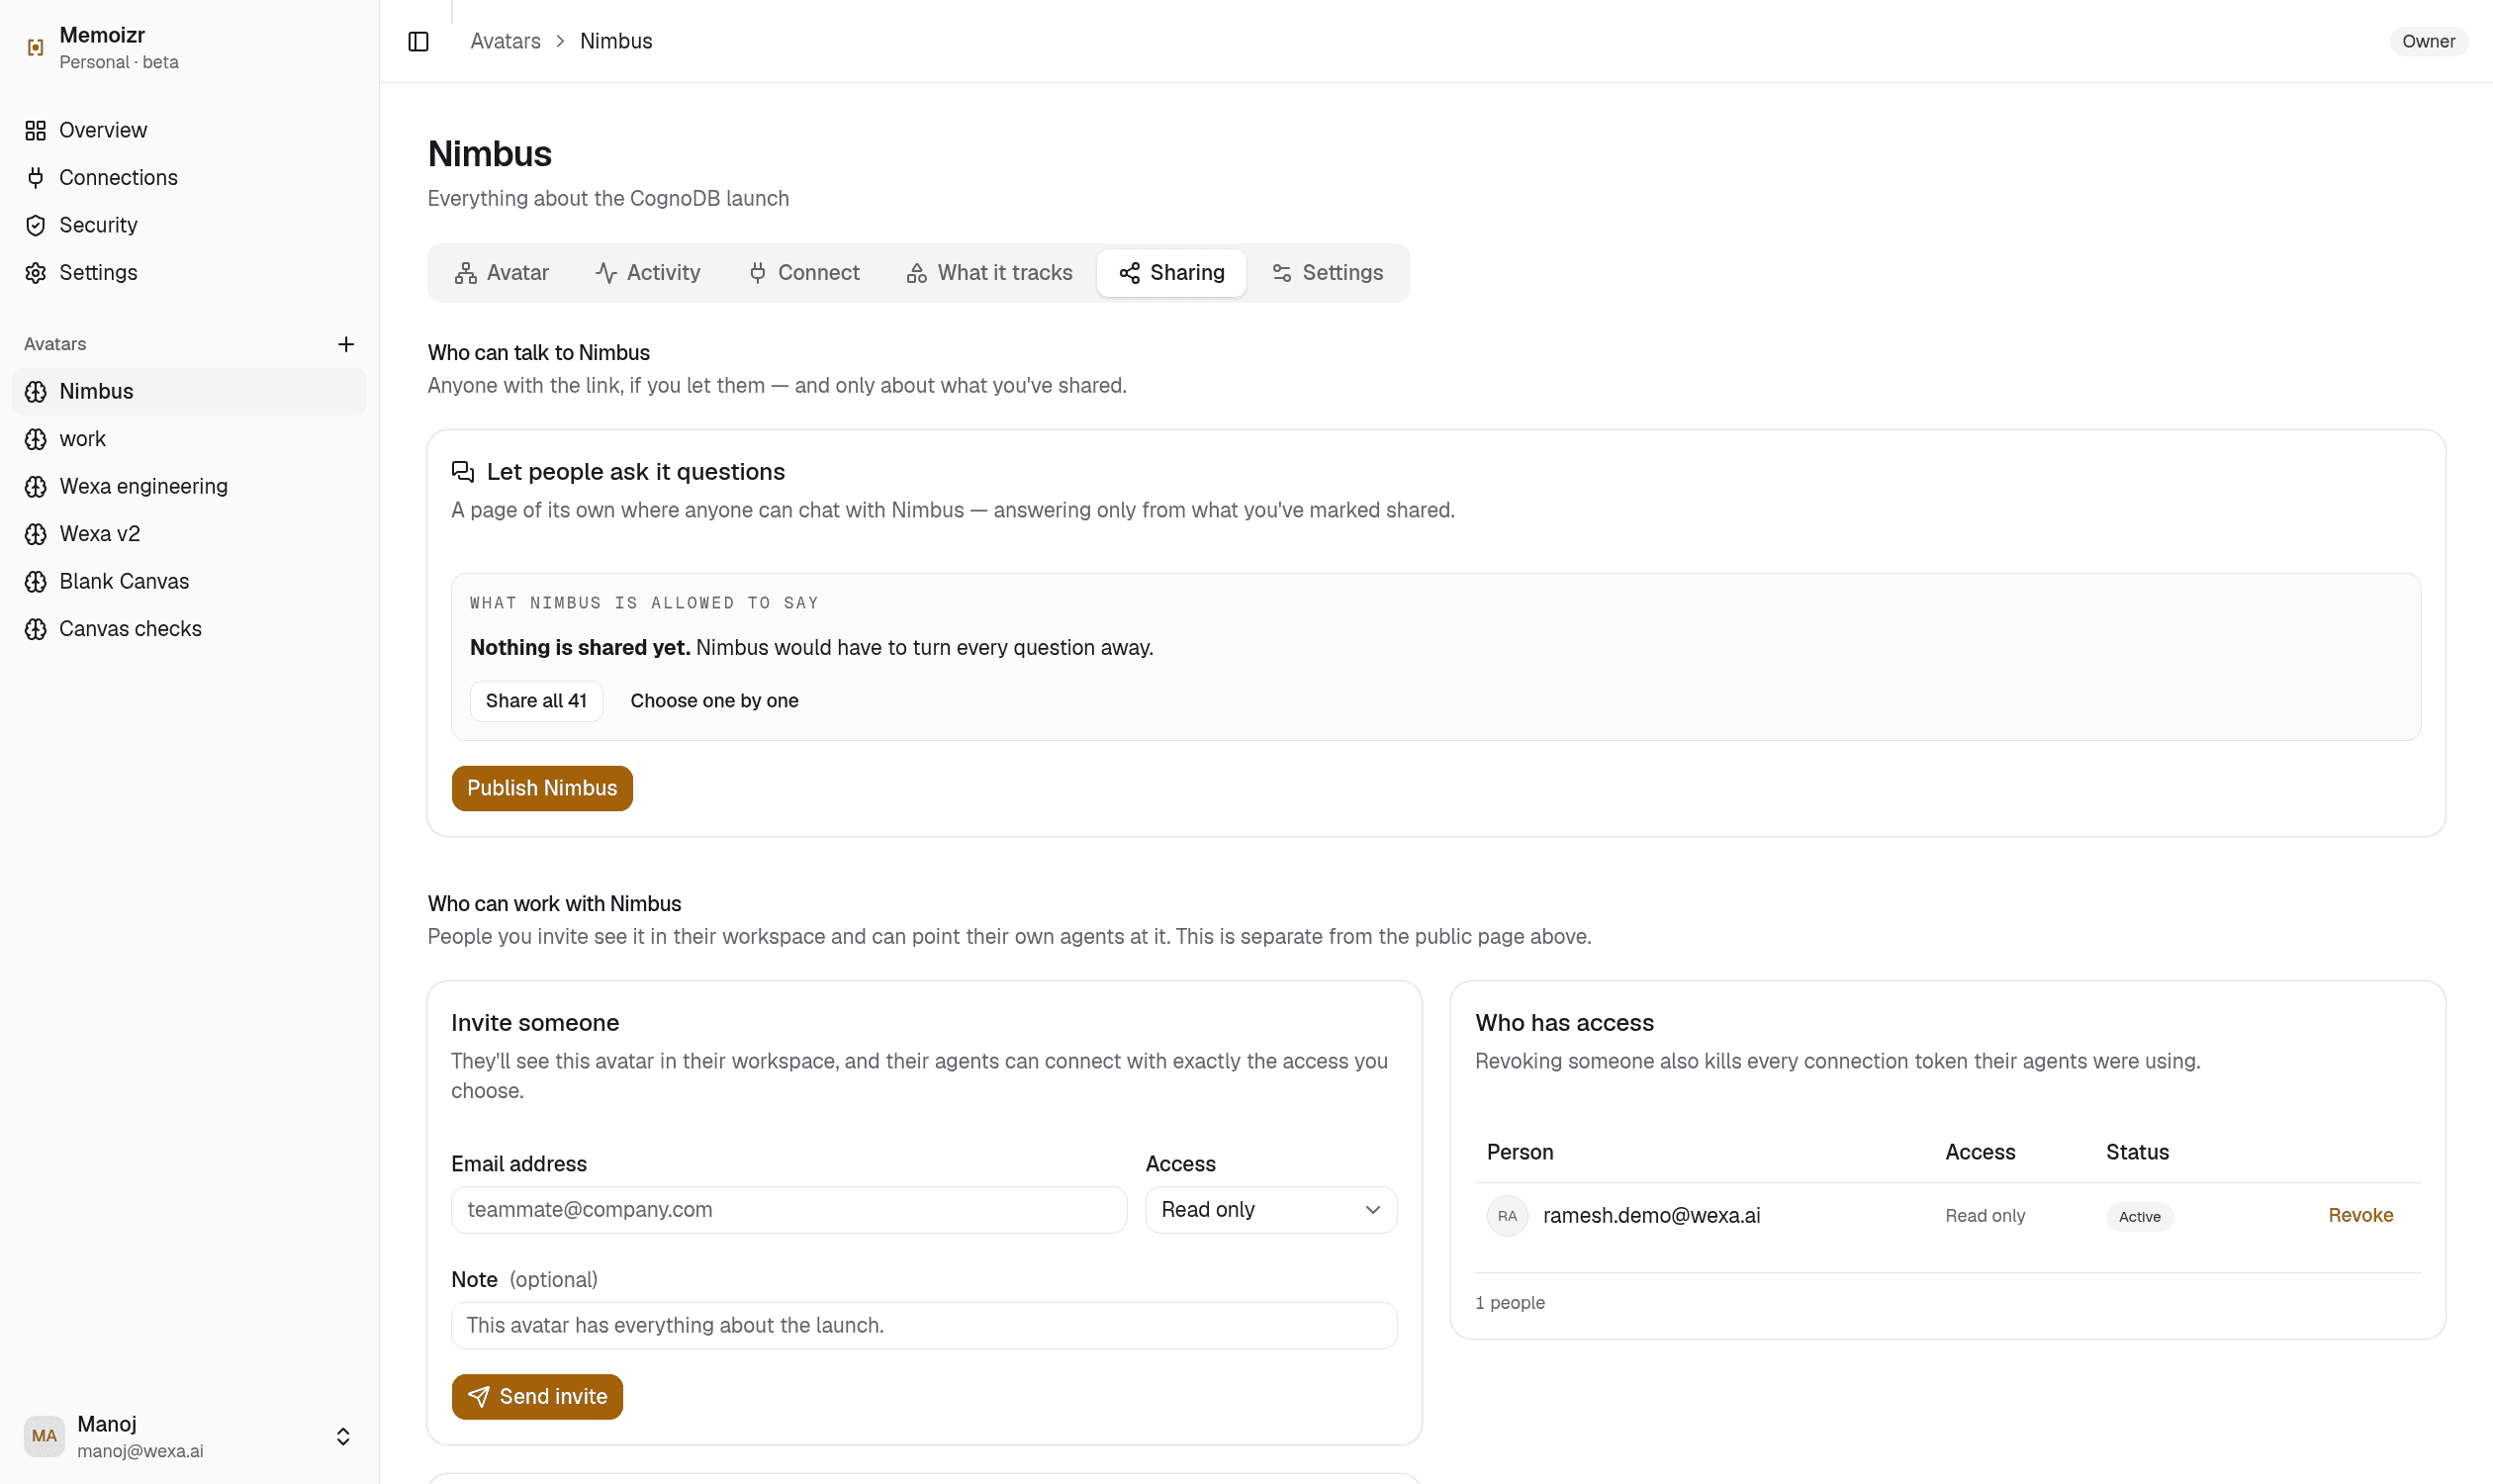Open the Blank Canvas avatar
The width and height of the screenshot is (2493, 1484).
coord(189,581)
